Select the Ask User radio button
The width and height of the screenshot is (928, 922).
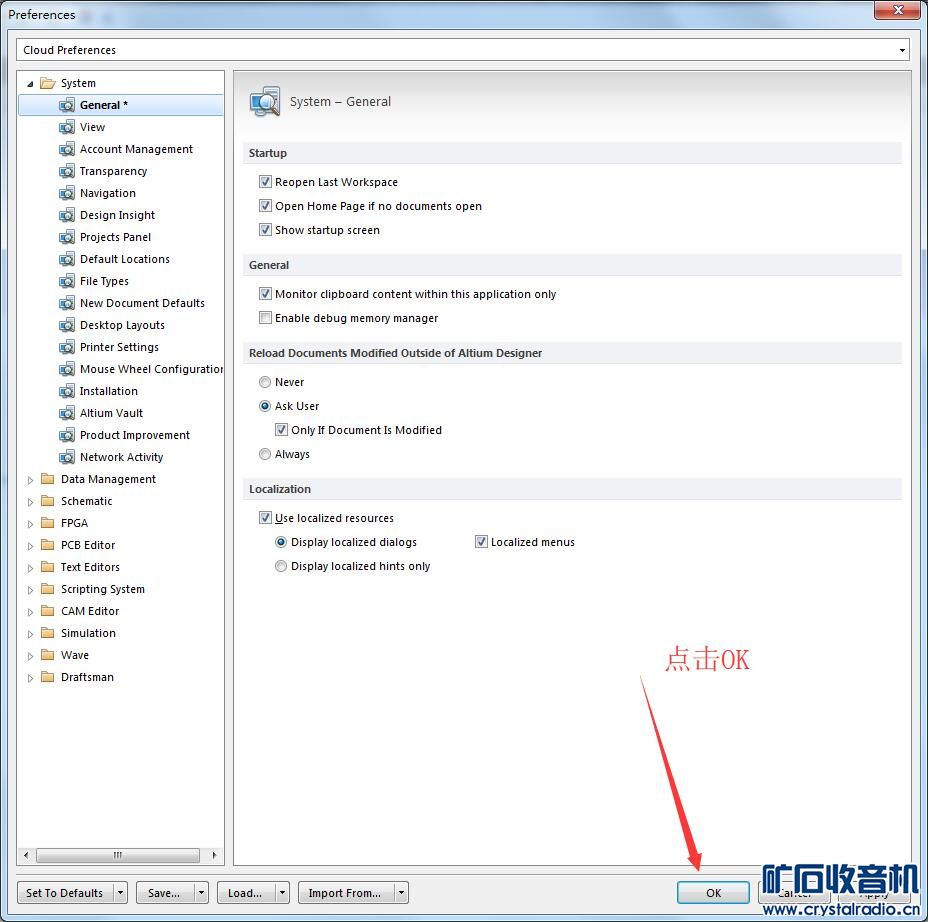pyautogui.click(x=265, y=406)
